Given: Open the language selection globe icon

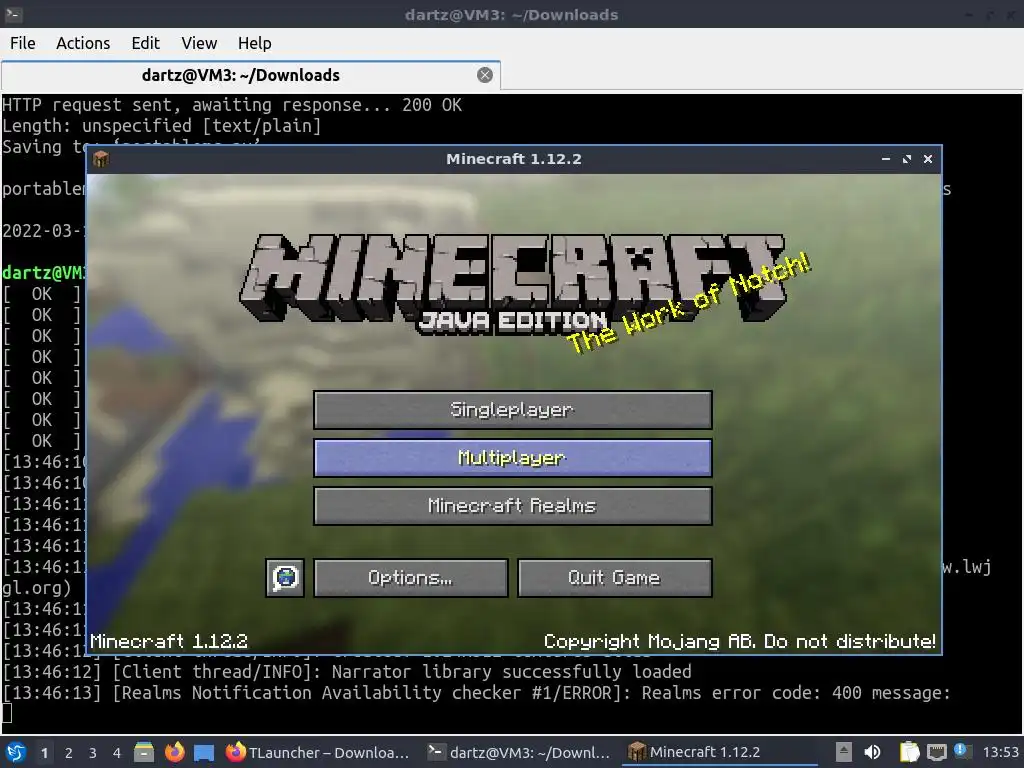Looking at the screenshot, I should tap(285, 577).
